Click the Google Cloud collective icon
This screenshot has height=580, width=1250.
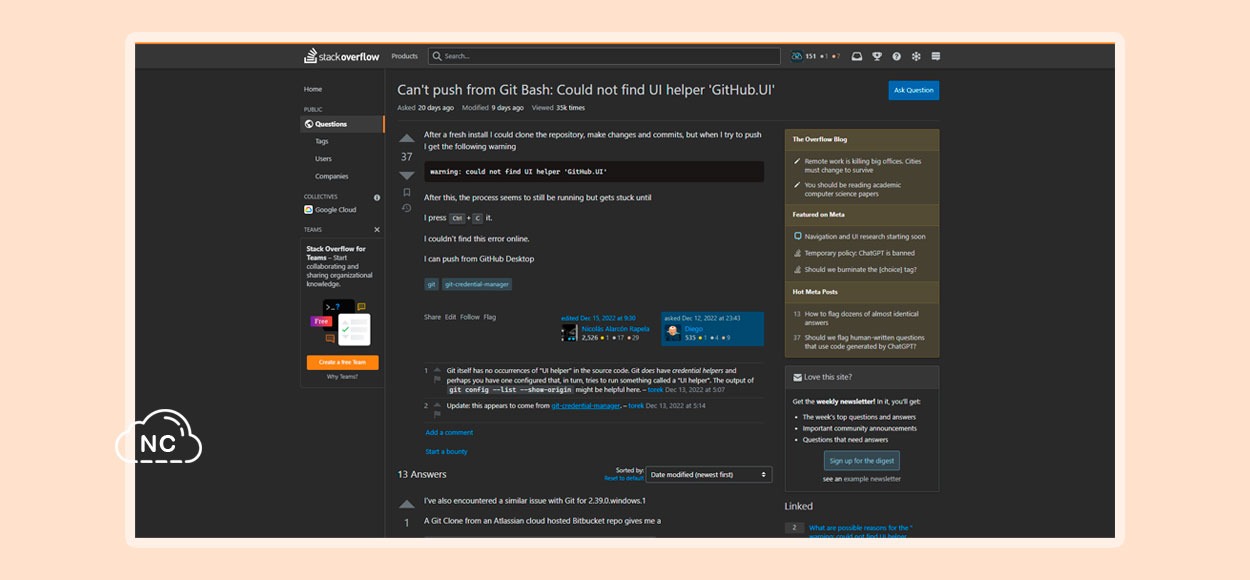(309, 210)
